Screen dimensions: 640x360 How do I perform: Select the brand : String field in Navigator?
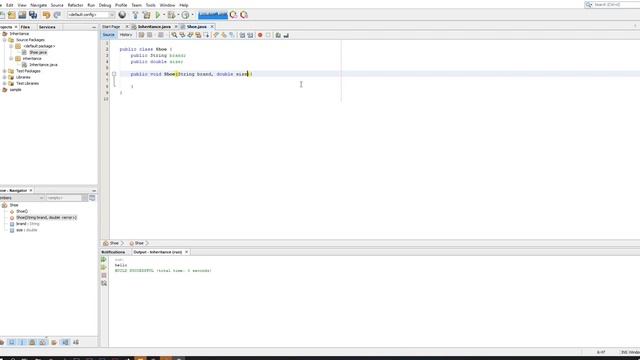pos(28,224)
